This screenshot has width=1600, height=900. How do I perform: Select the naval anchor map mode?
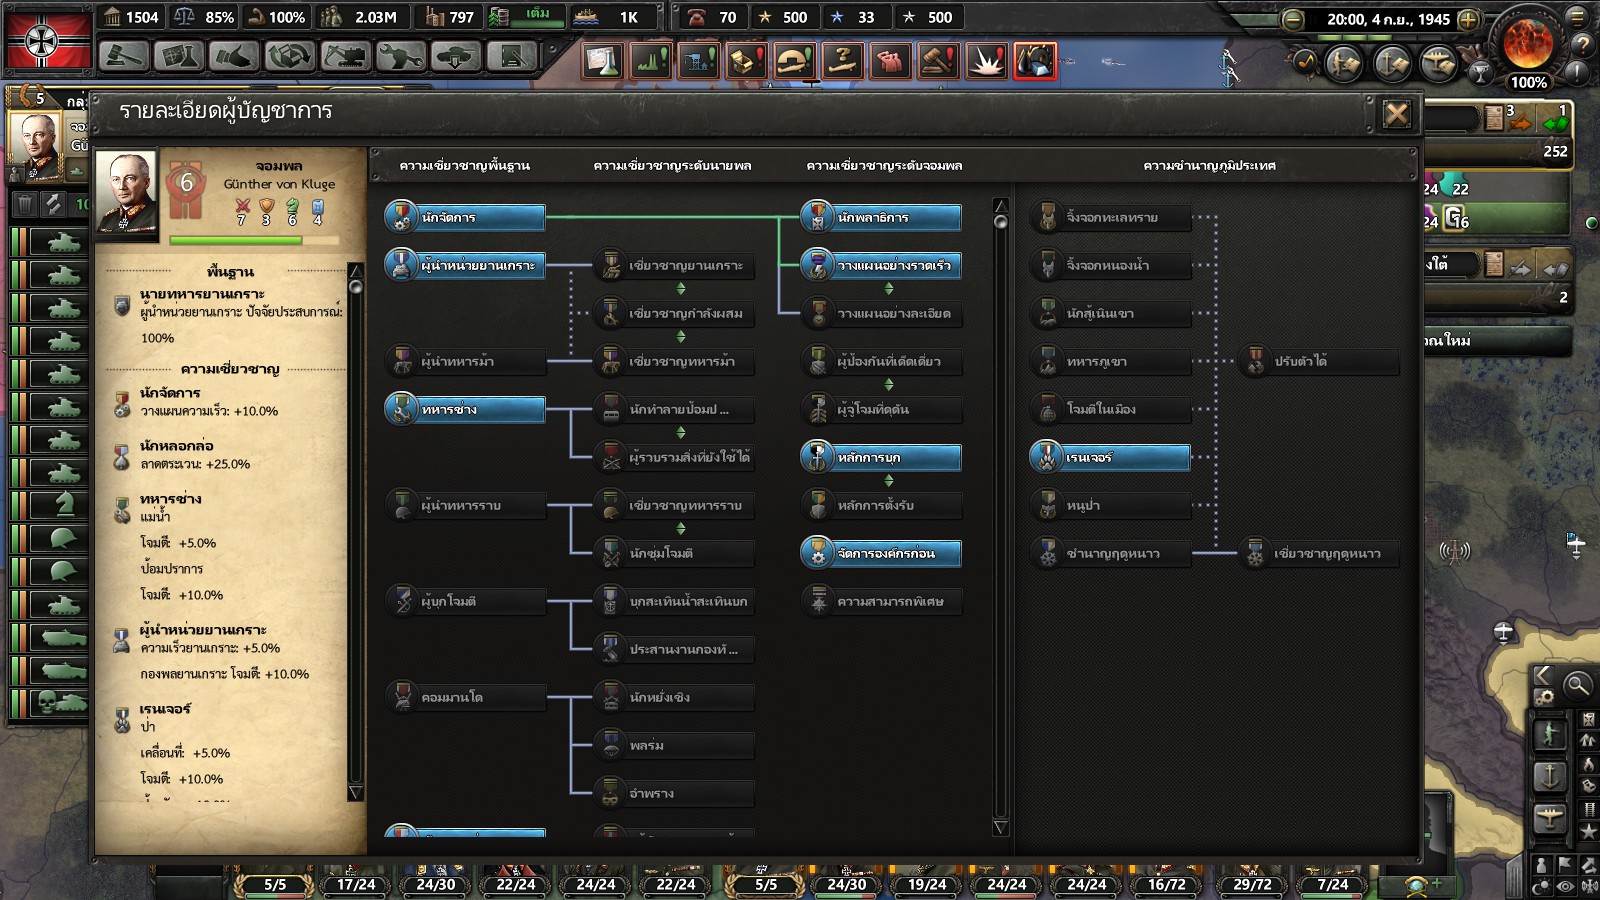[x=1549, y=775]
